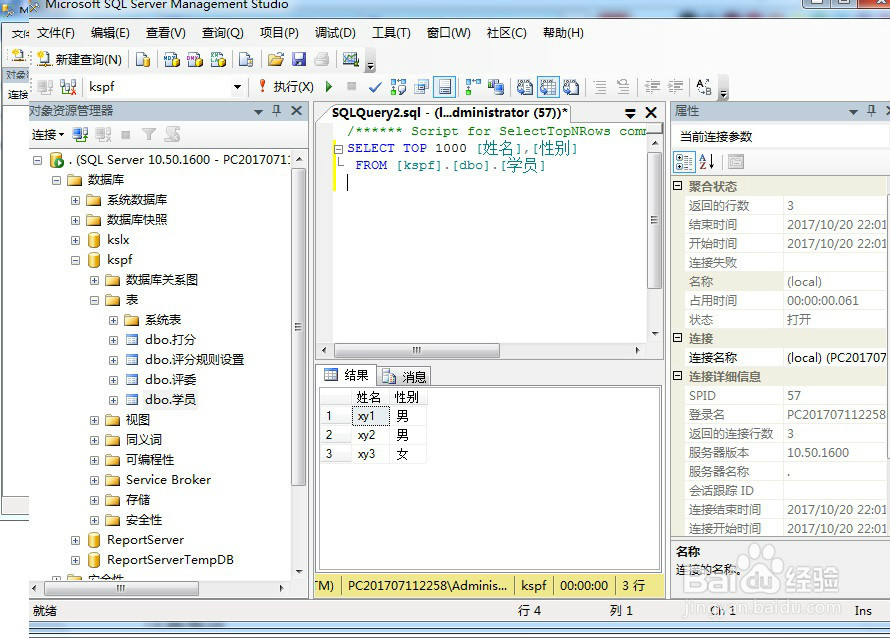Switch to the 消息 messages tab

(404, 376)
